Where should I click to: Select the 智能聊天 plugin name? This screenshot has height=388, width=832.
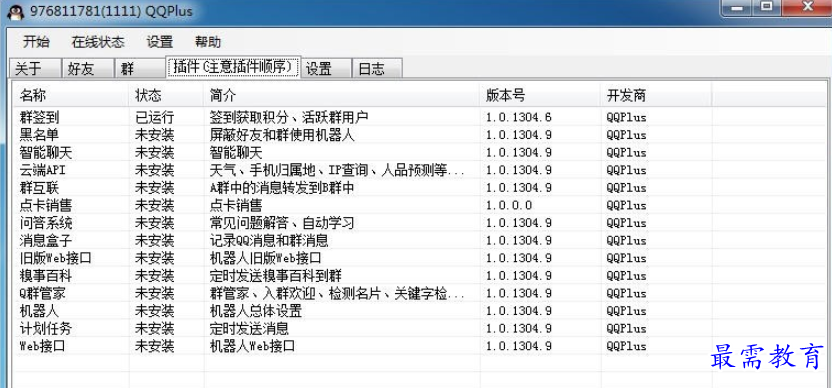click(x=46, y=153)
